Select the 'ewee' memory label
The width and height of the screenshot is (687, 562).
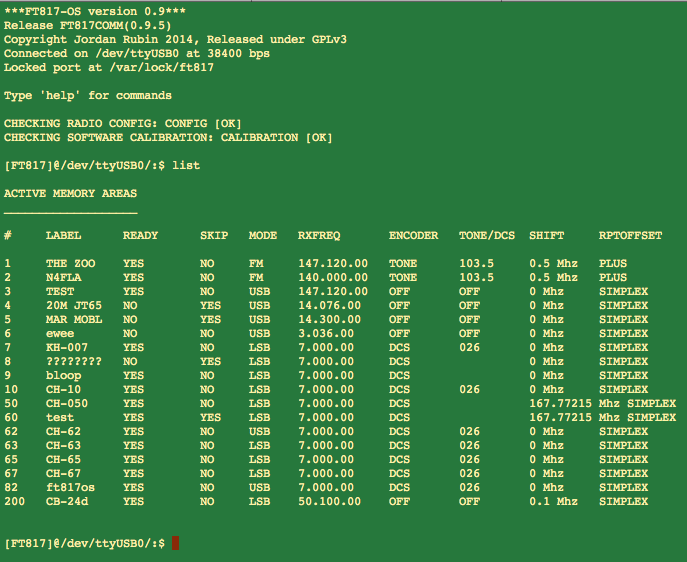60,334
